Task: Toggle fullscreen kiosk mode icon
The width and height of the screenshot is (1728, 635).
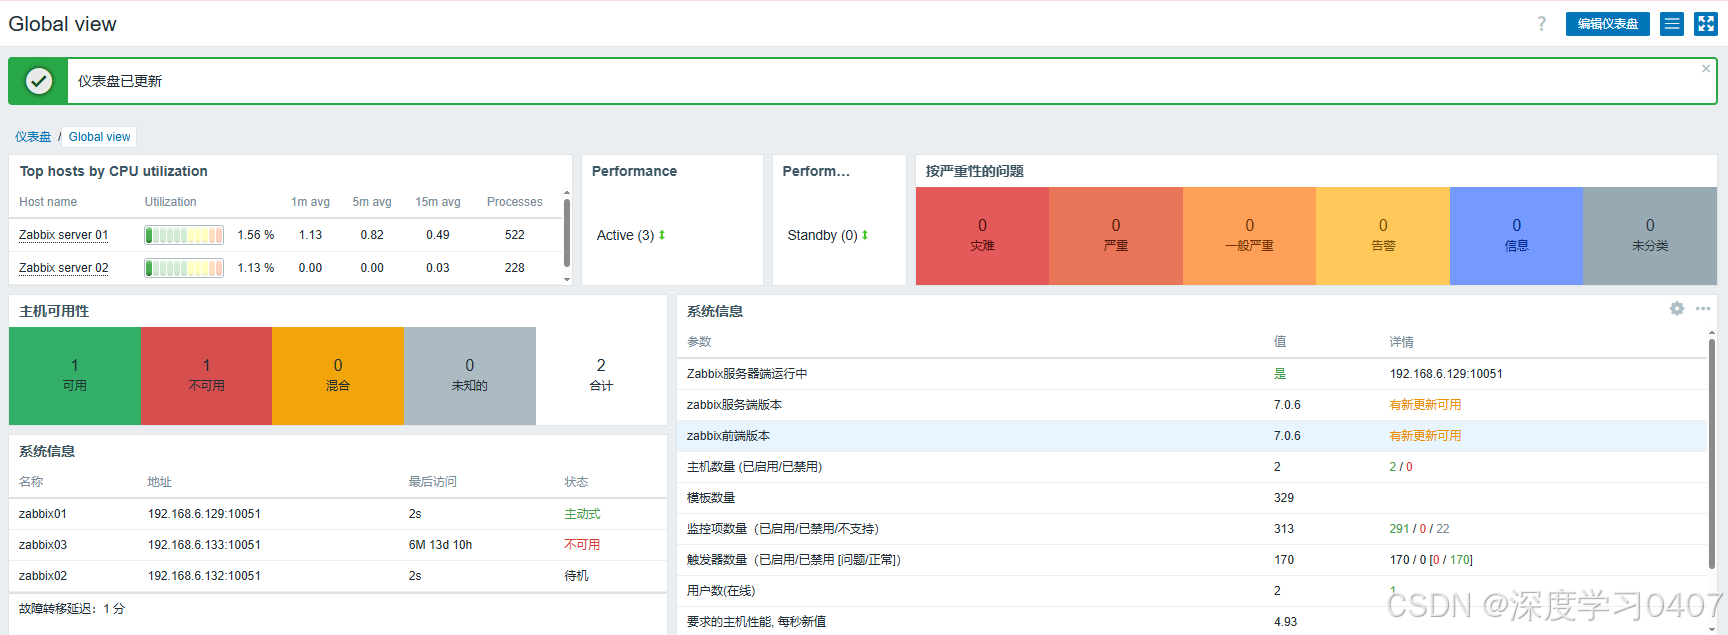Action: [x=1706, y=24]
